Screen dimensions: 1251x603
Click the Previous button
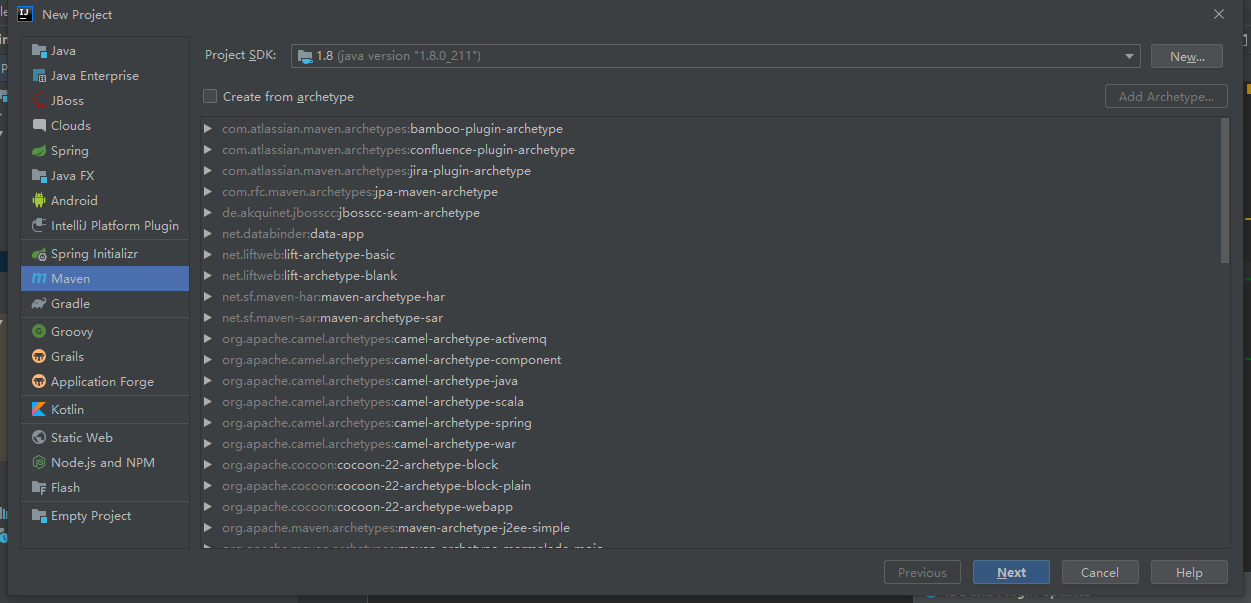pyautogui.click(x=922, y=573)
